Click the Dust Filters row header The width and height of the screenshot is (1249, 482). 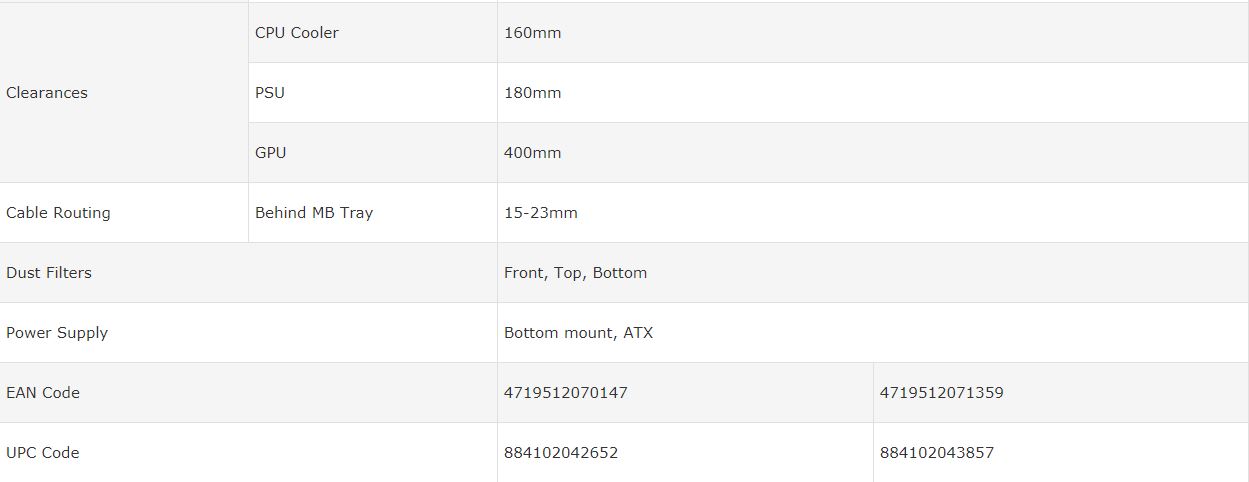click(49, 273)
